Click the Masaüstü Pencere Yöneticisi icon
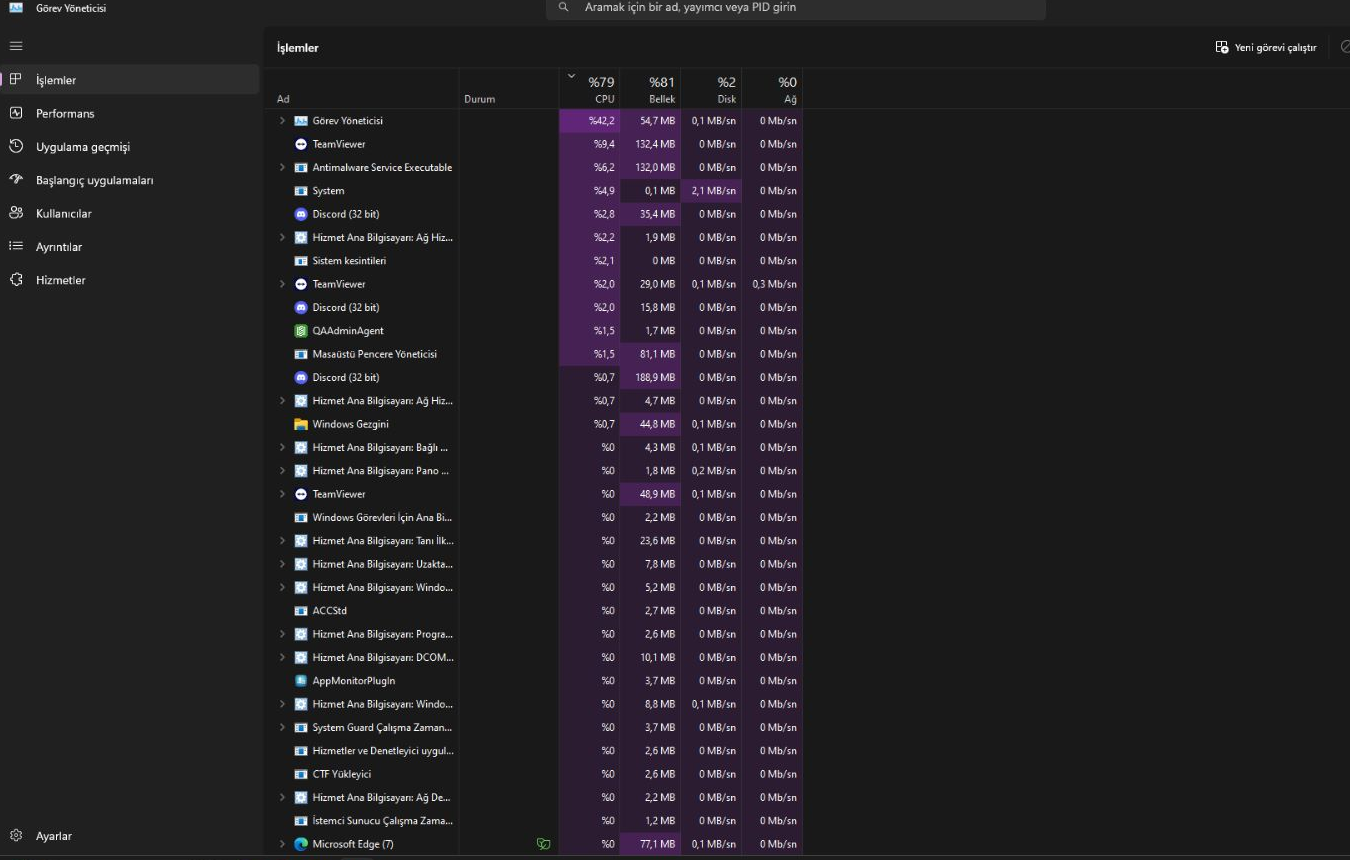This screenshot has height=860, width=1350. [301, 354]
